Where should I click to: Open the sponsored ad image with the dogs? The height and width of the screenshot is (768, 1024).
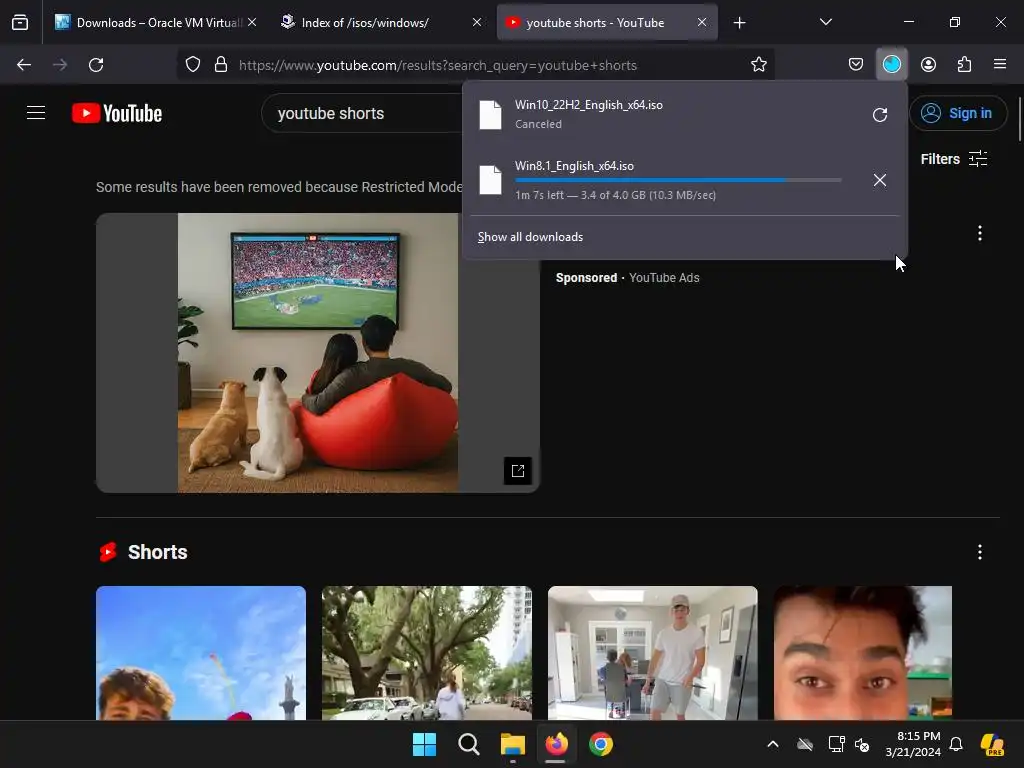[317, 353]
